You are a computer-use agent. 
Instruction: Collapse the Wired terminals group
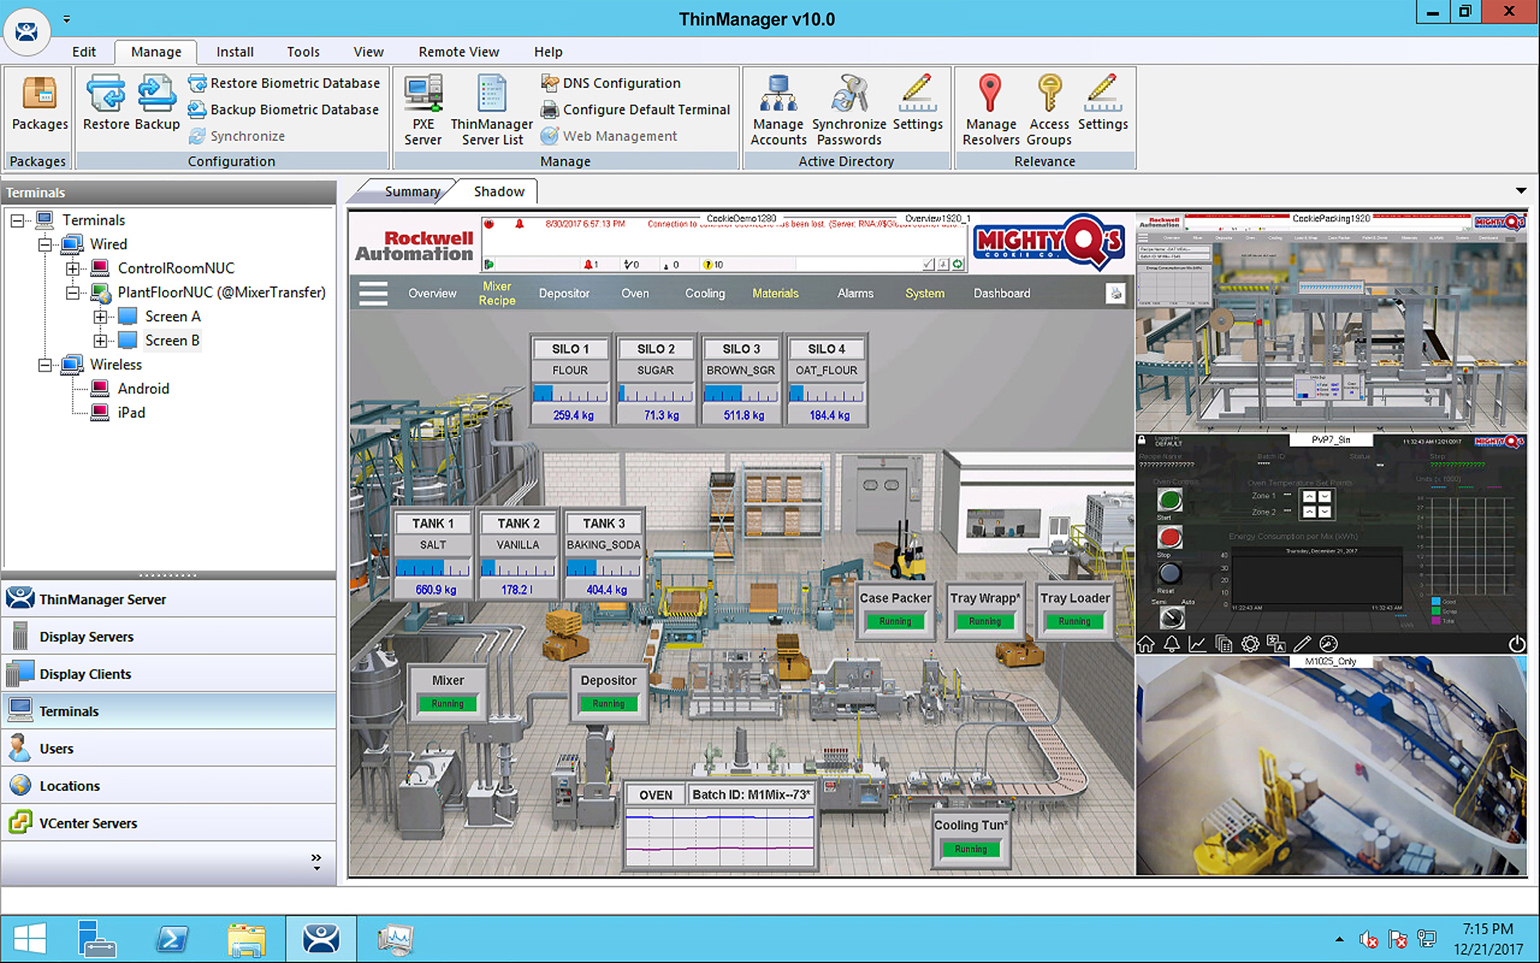(44, 243)
